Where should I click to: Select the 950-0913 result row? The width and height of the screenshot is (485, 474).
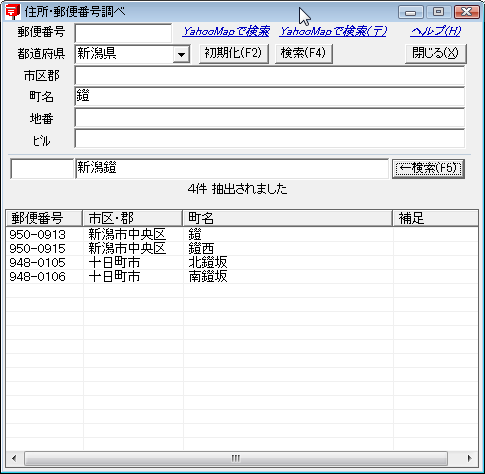pyautogui.click(x=242, y=235)
